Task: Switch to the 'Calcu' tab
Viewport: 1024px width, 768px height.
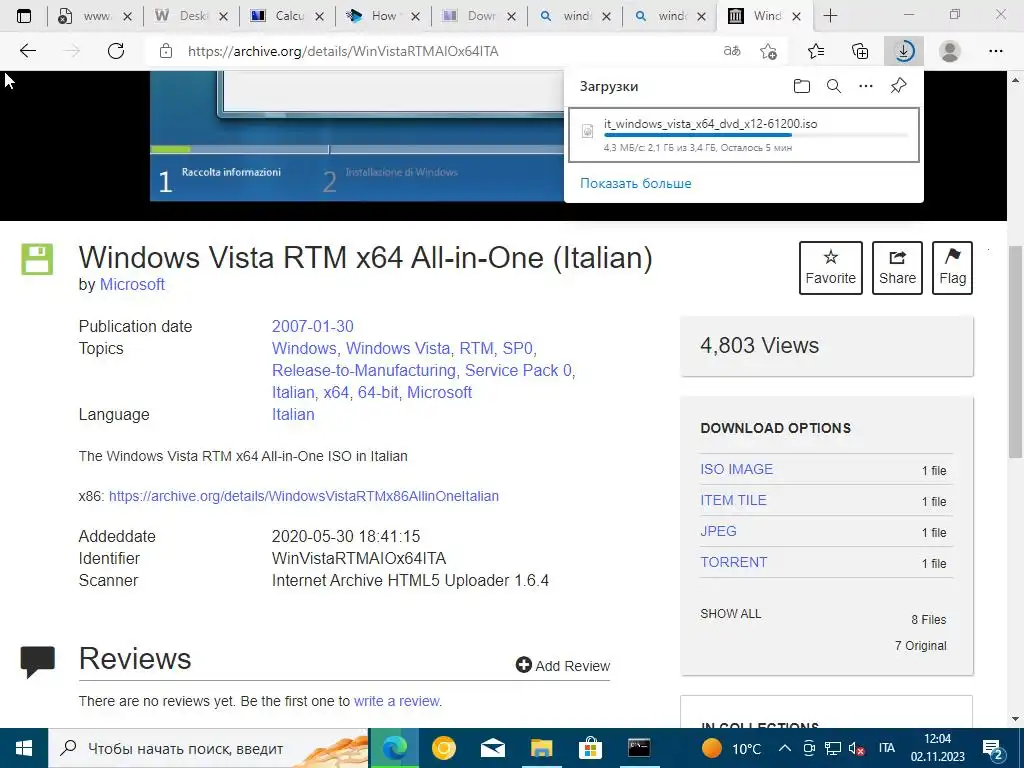Action: (285, 16)
